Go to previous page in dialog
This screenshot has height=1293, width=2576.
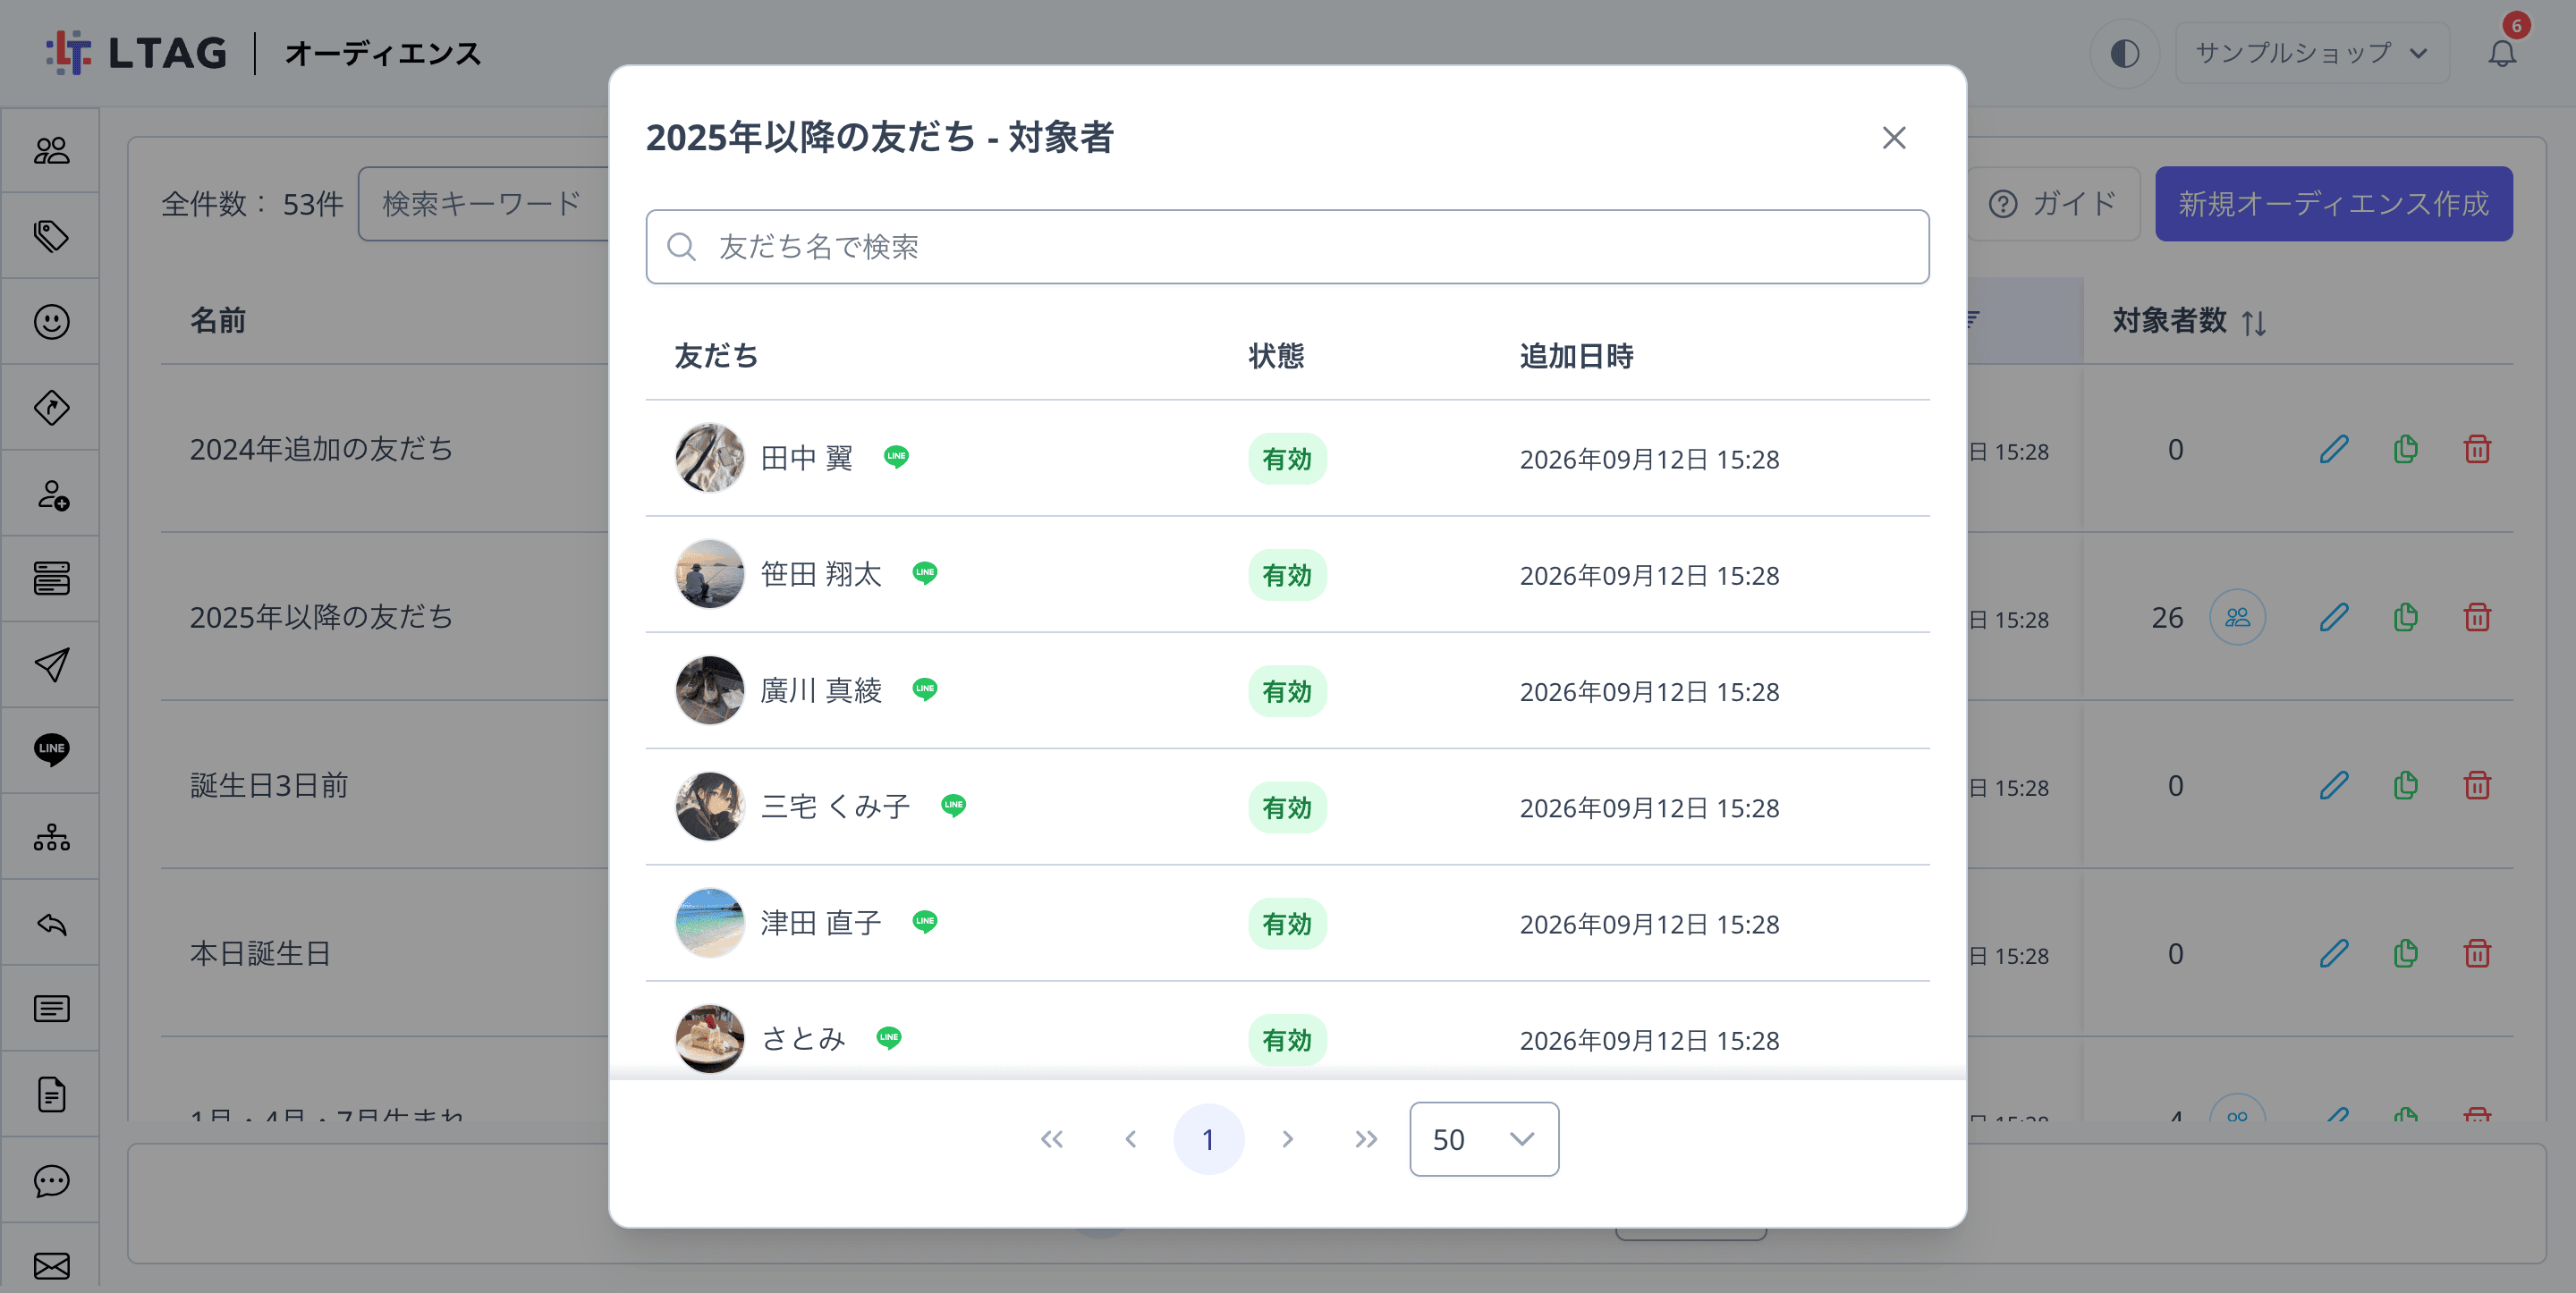[x=1130, y=1139]
